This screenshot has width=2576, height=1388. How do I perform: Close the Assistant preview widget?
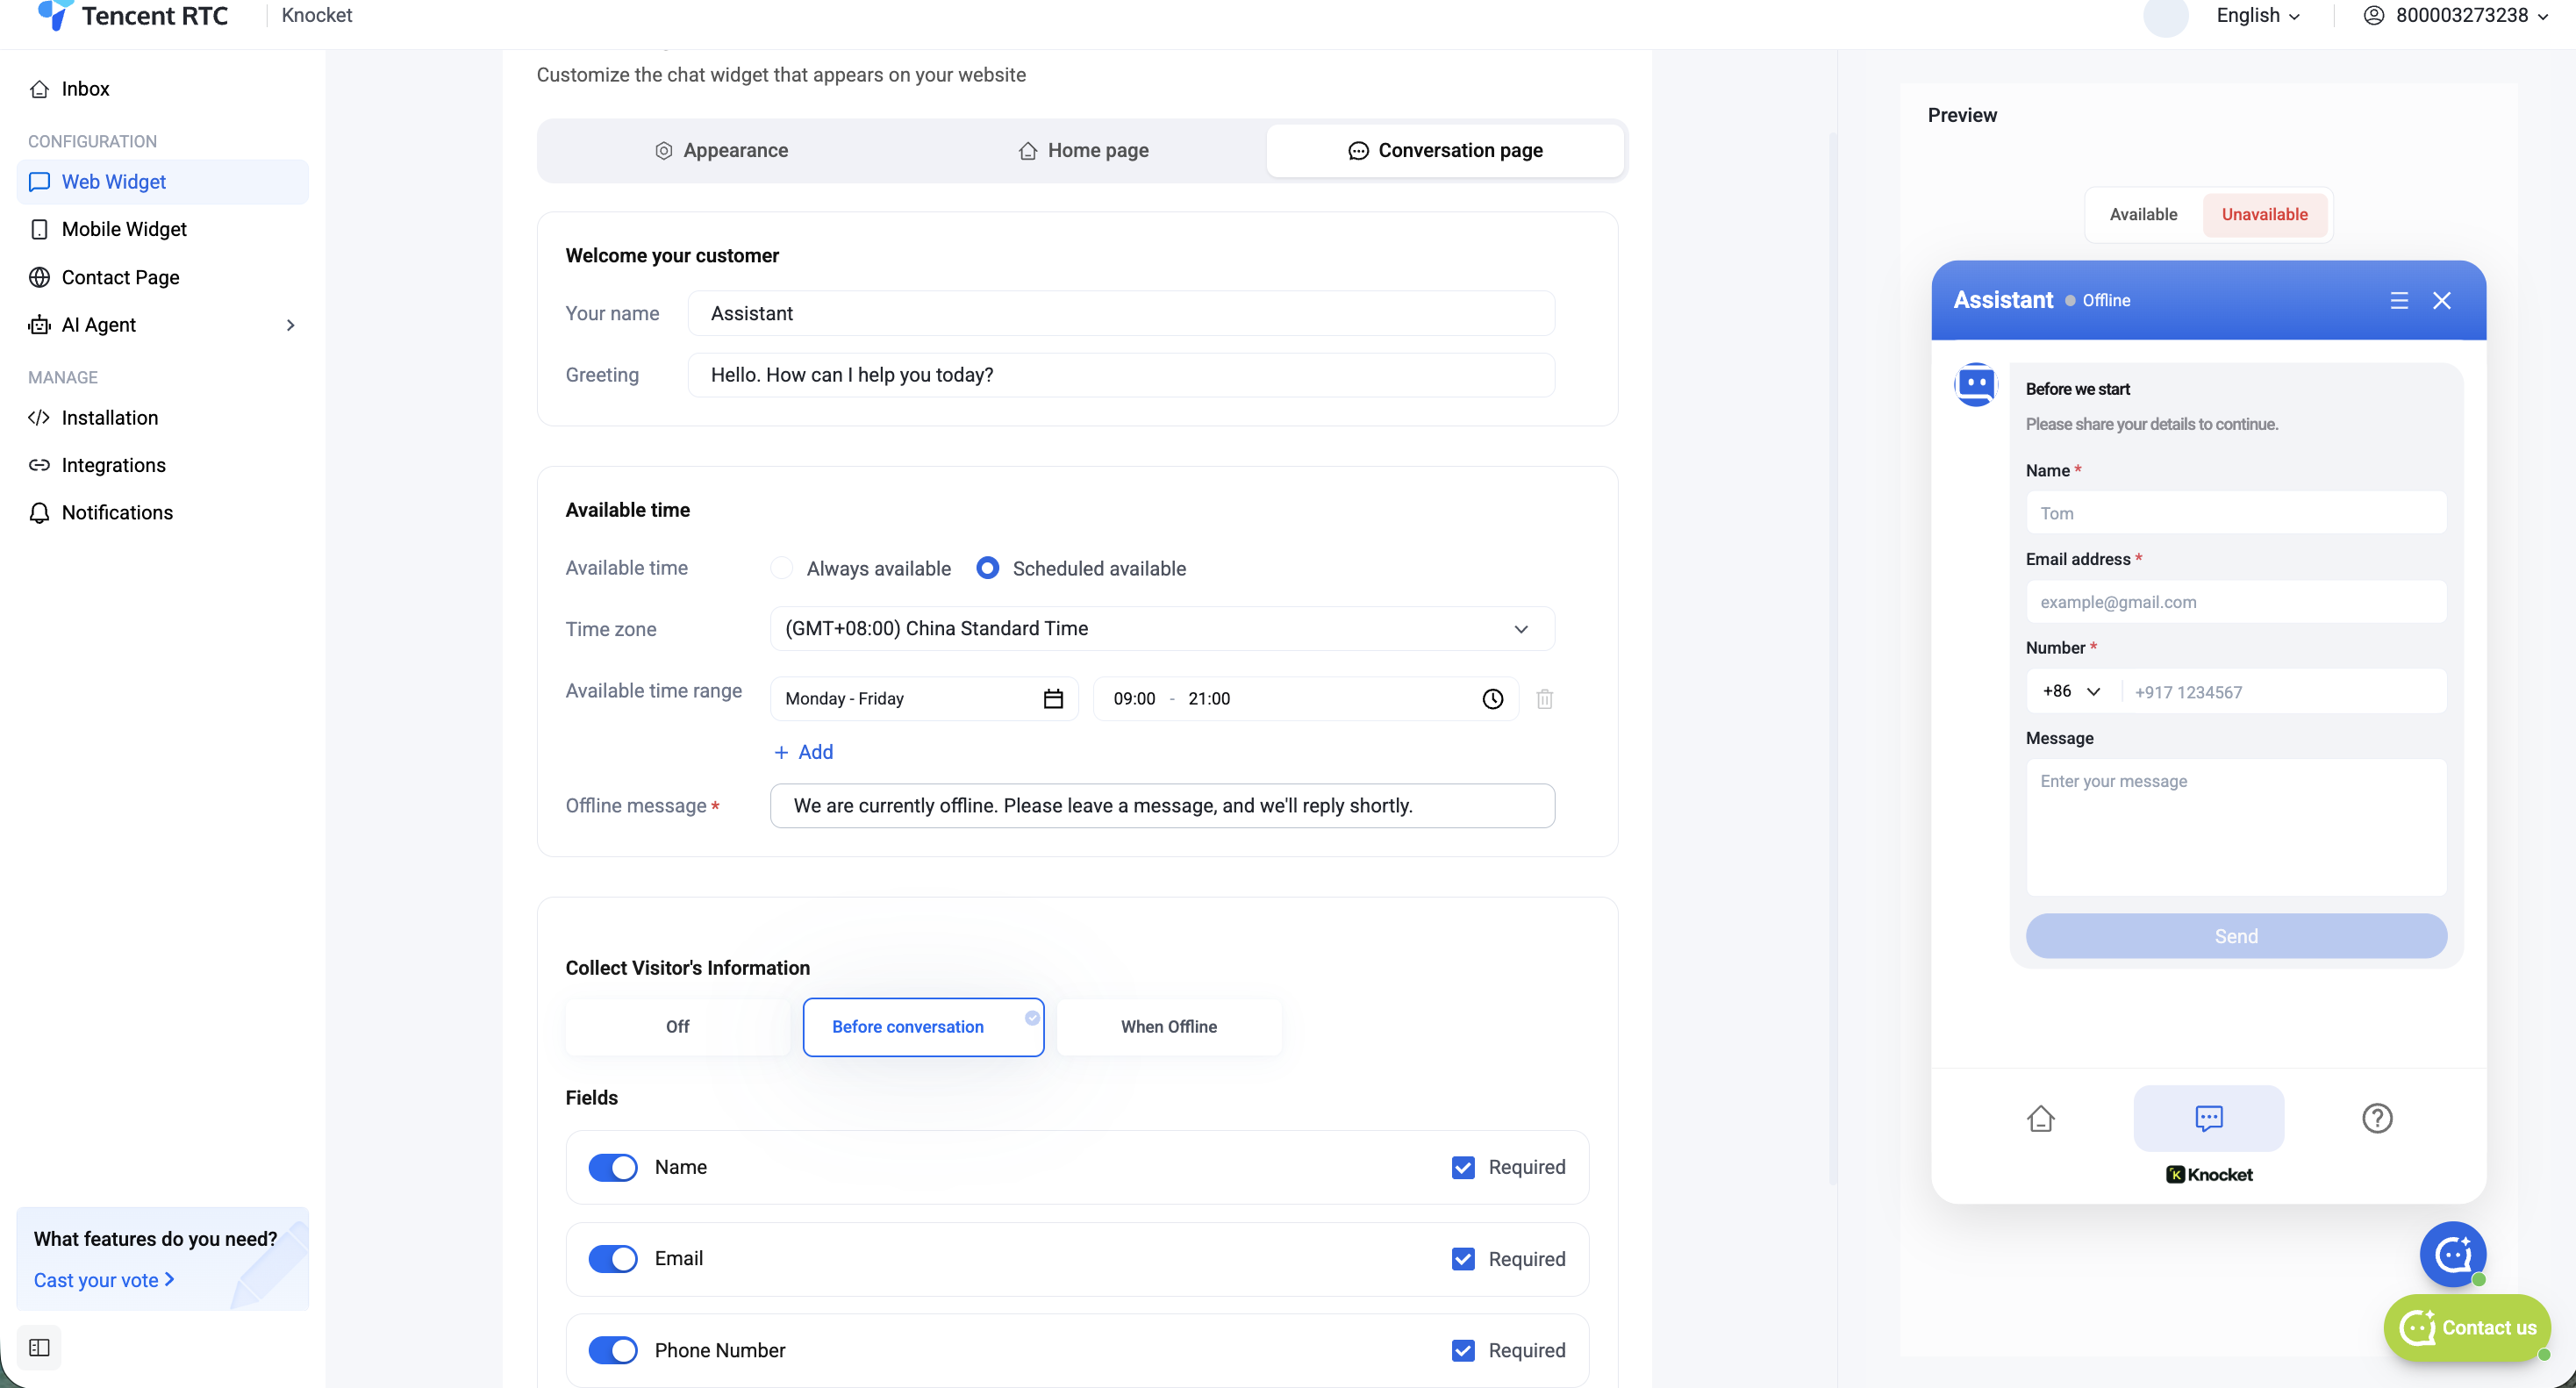click(x=2441, y=301)
